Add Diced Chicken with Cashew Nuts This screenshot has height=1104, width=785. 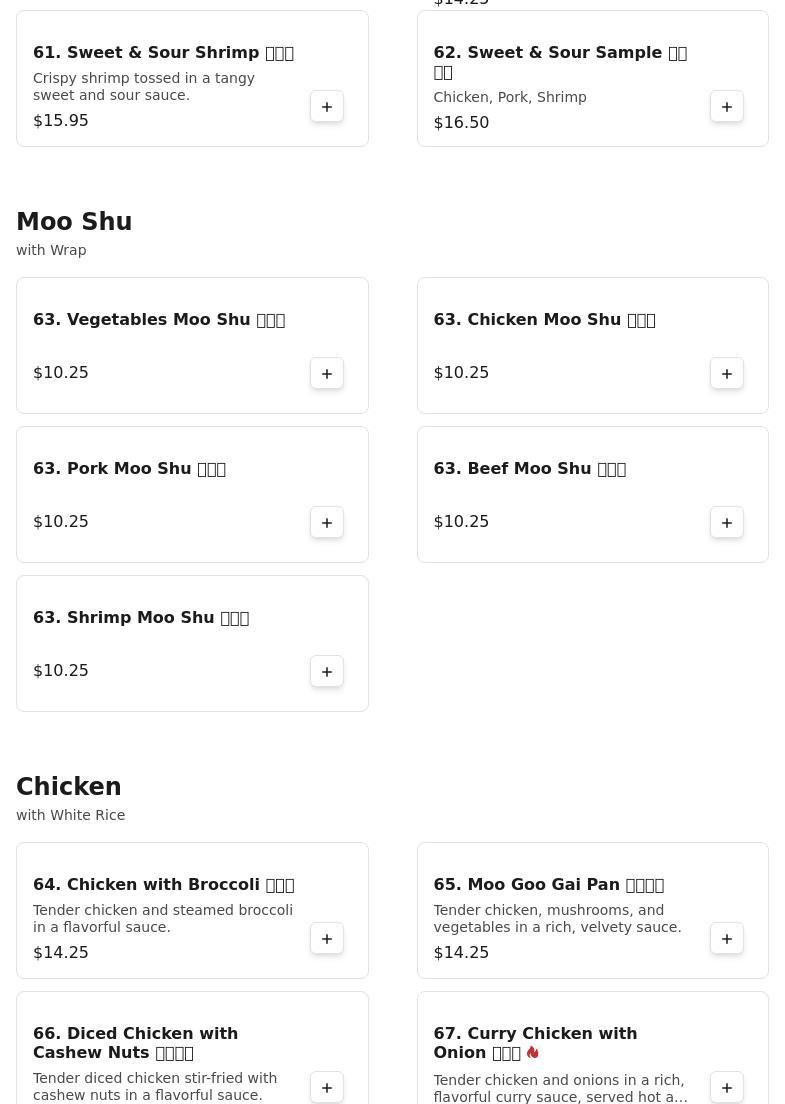[x=327, y=1088]
